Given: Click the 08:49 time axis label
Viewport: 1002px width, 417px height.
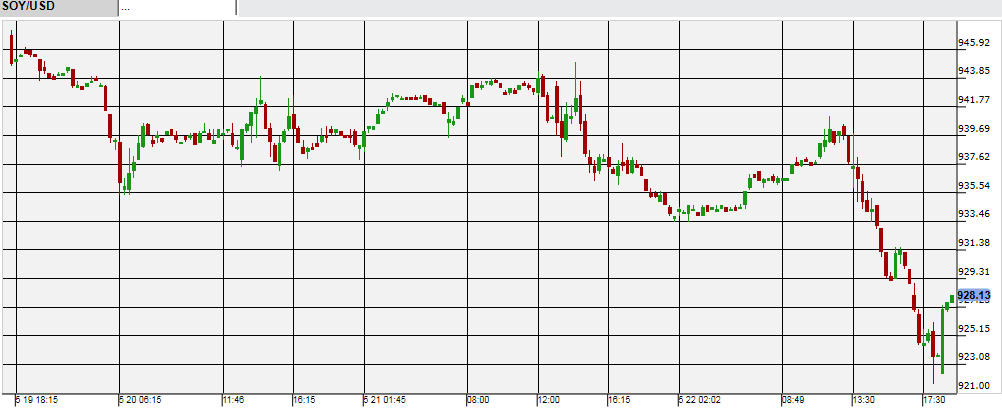Looking at the screenshot, I should pyautogui.click(x=793, y=400).
